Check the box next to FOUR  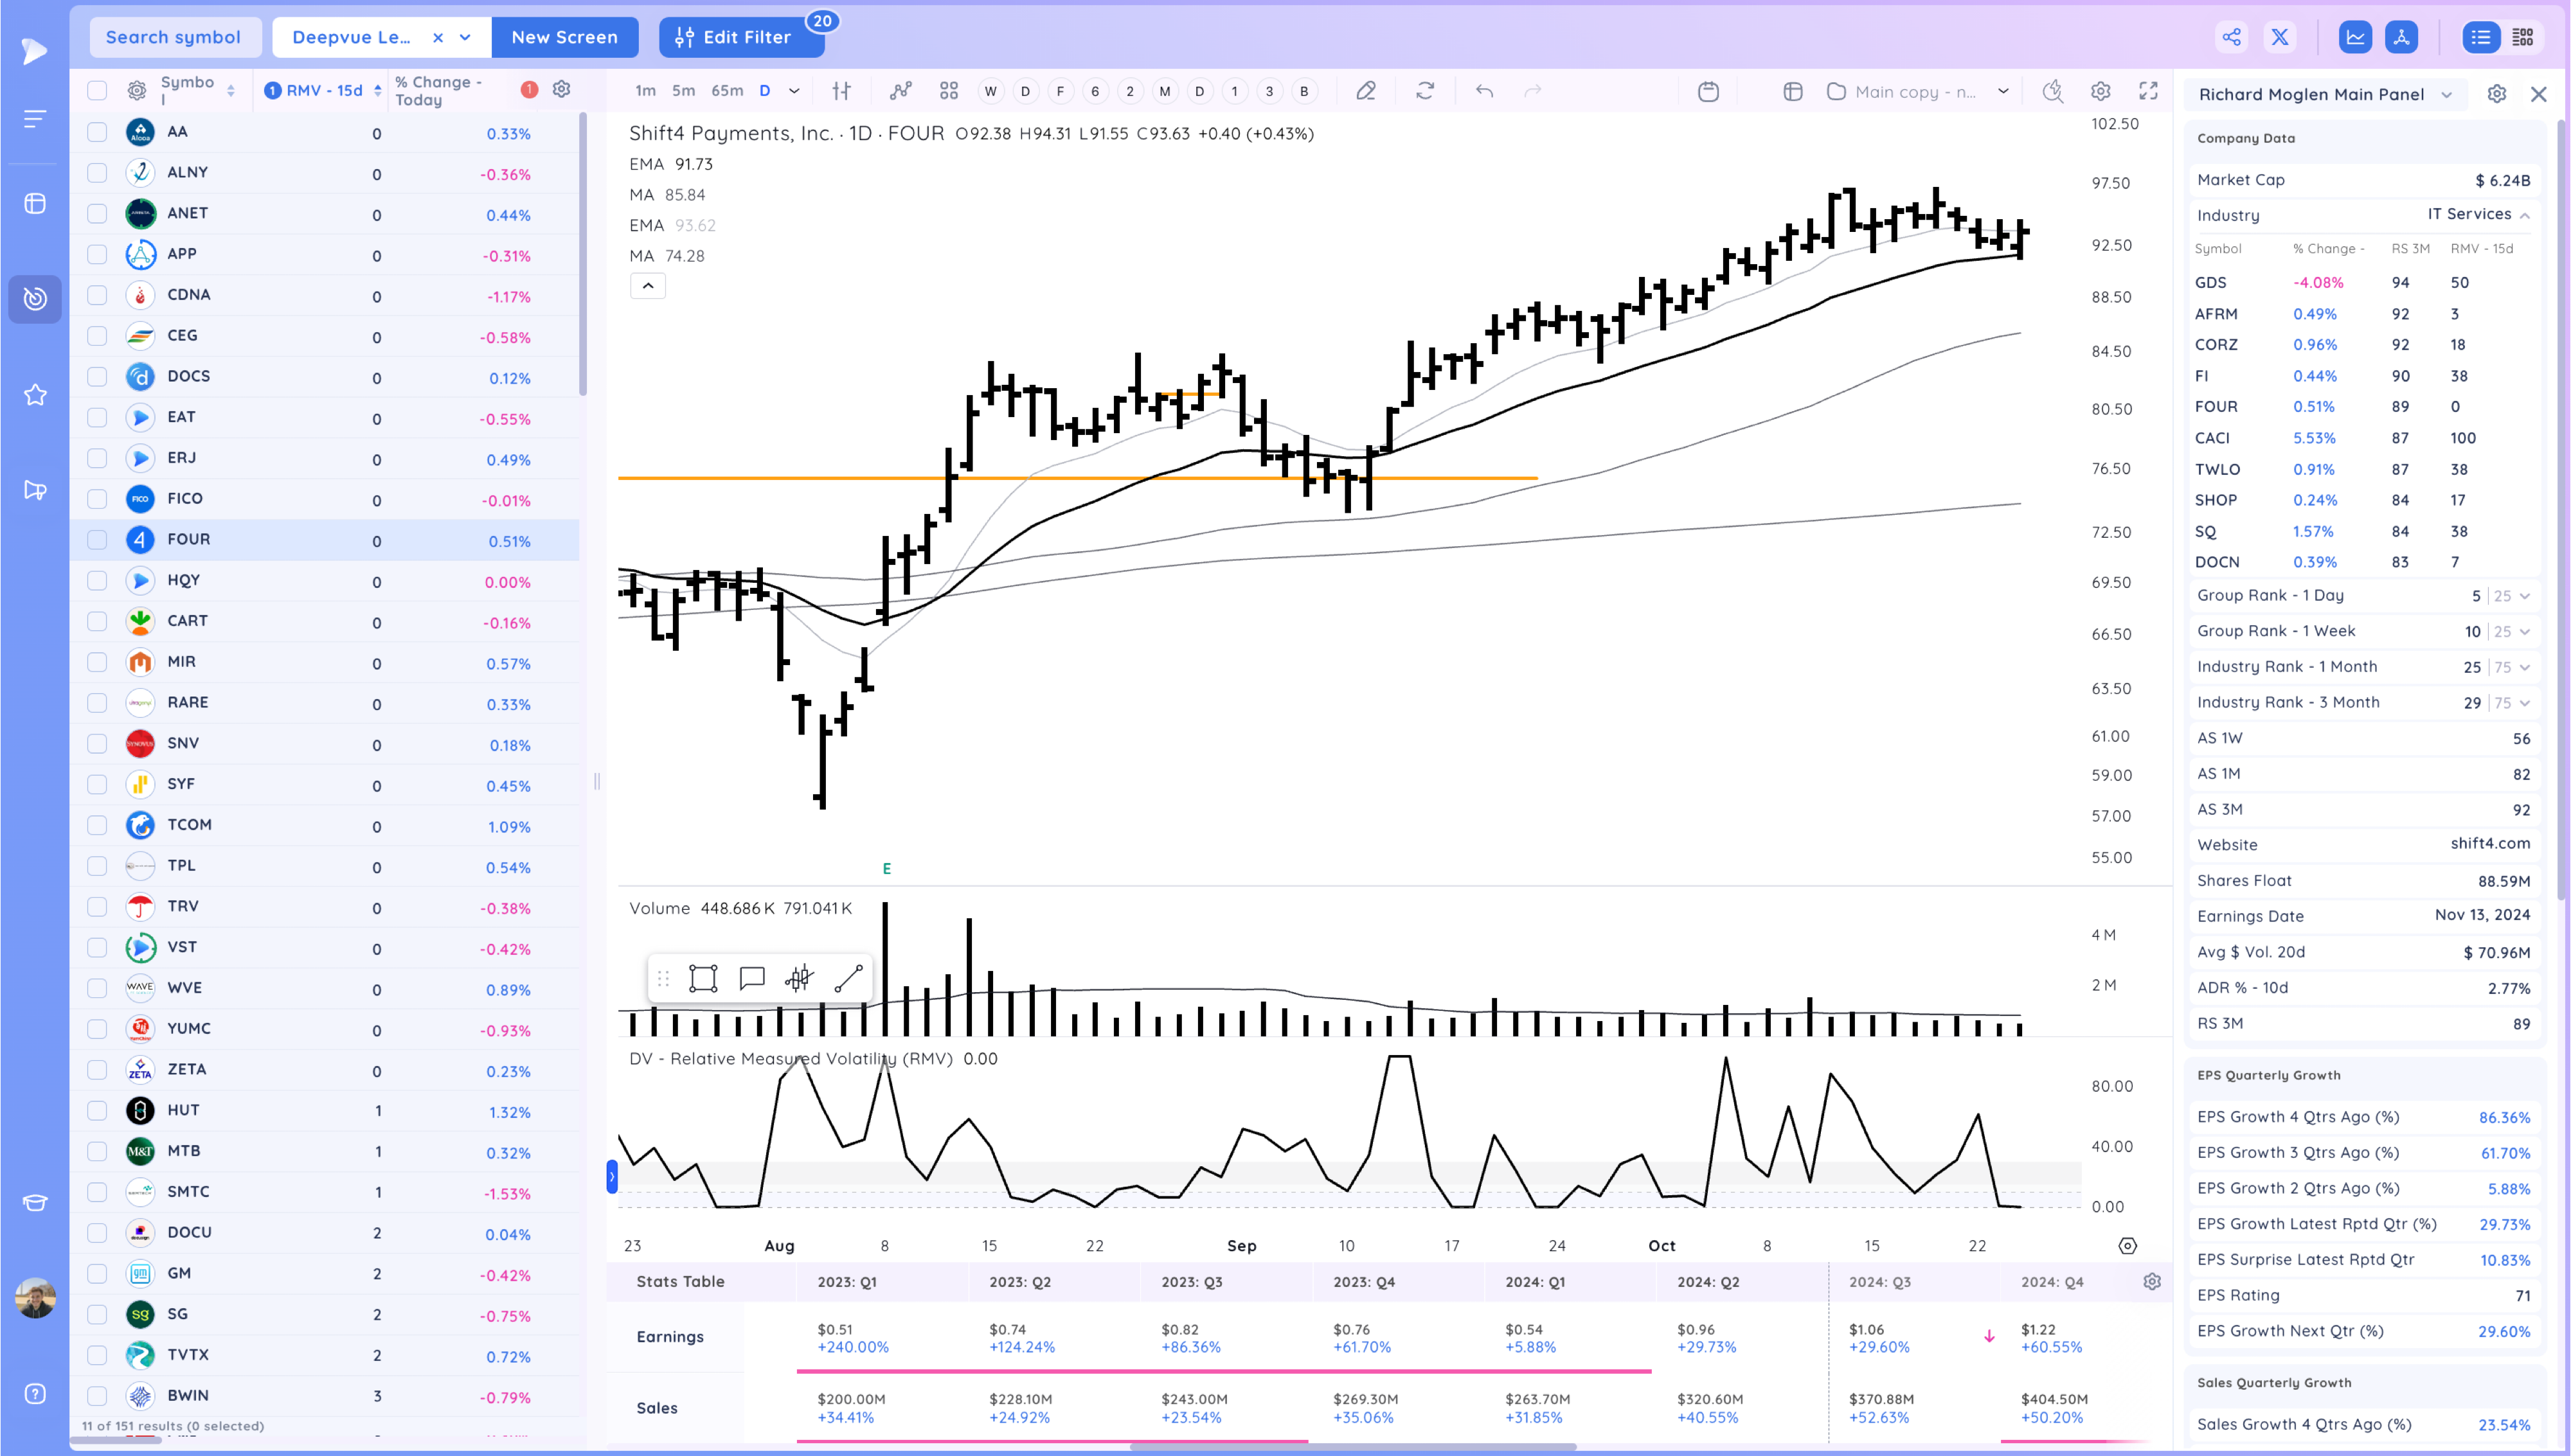click(97, 540)
